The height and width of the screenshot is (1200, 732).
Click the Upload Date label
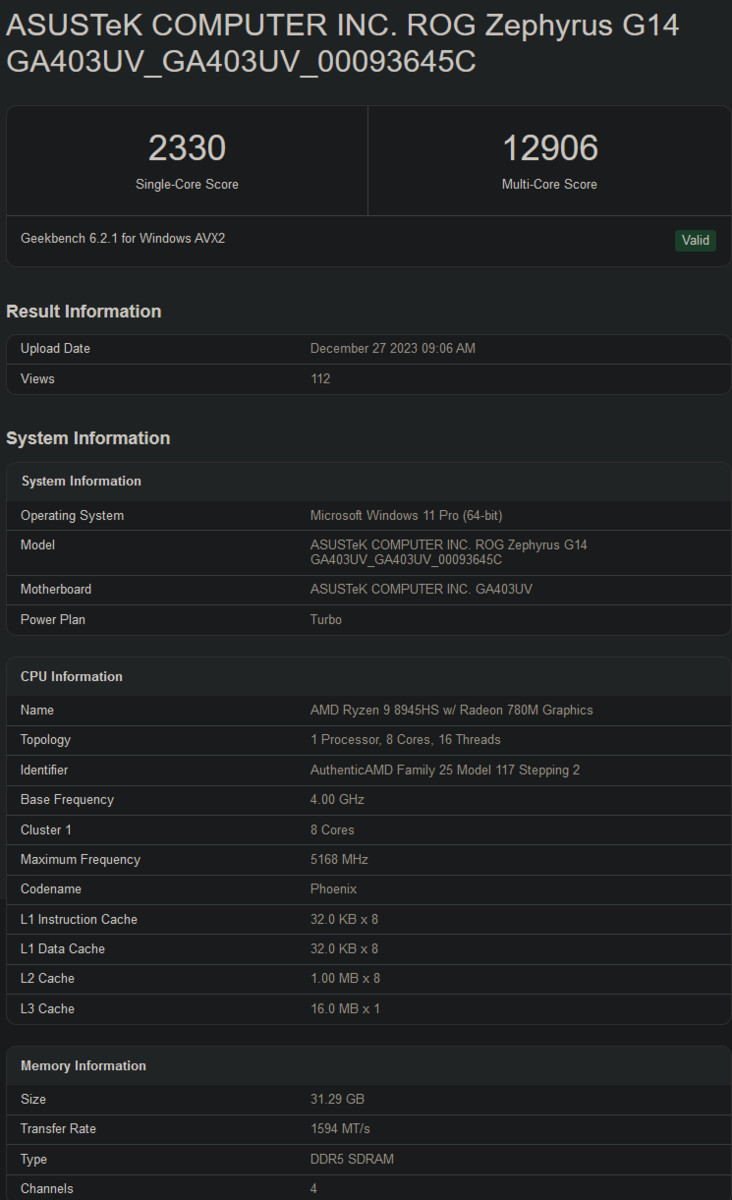[x=55, y=349]
